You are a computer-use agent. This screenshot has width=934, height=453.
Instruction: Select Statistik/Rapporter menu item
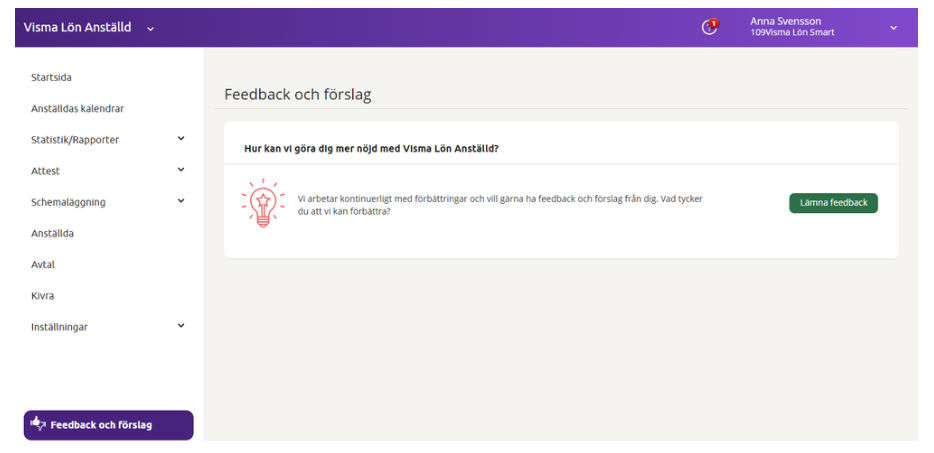[75, 140]
